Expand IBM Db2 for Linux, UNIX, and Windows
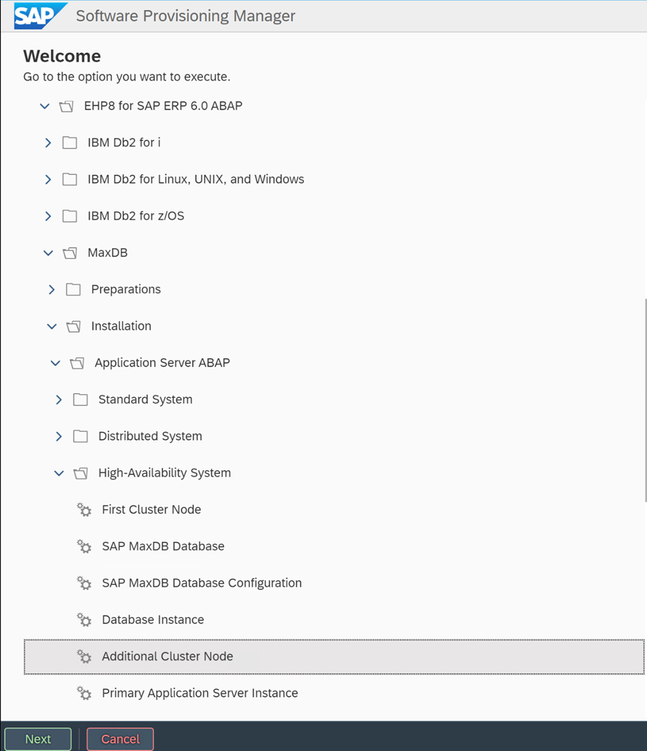 [x=48, y=180]
